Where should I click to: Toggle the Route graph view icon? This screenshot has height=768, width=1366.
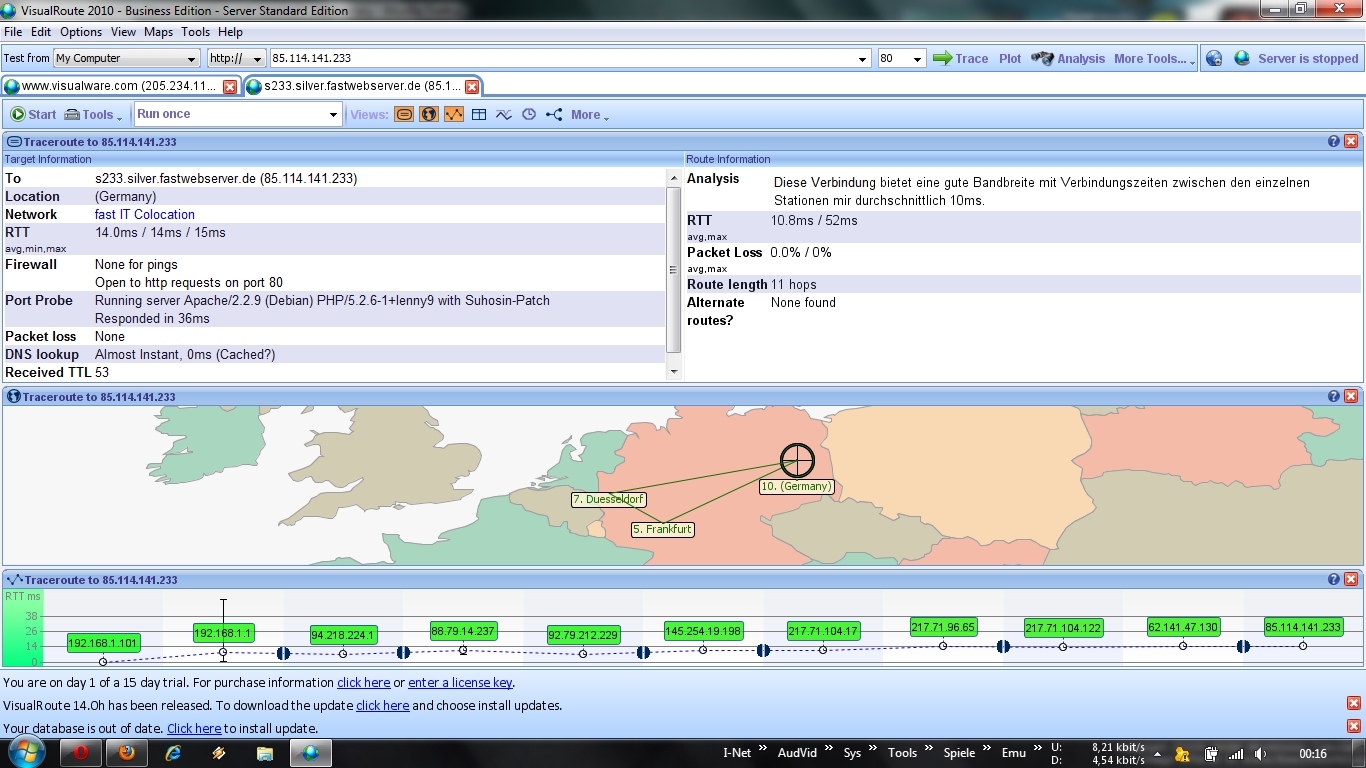click(x=454, y=115)
